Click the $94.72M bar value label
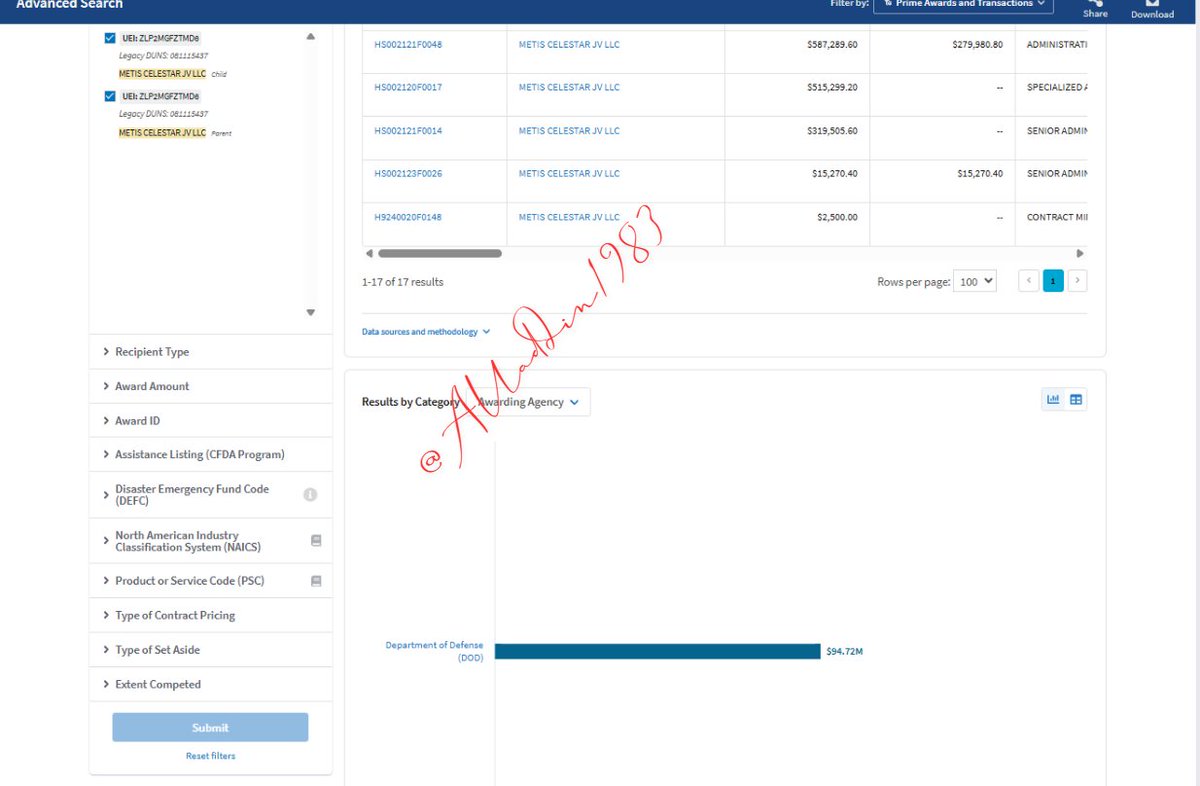 (x=844, y=652)
